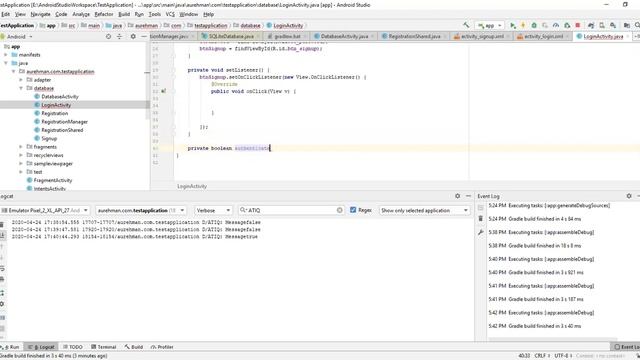The height and width of the screenshot is (360, 640).
Task: Open the Build menu
Action: point(124,14)
